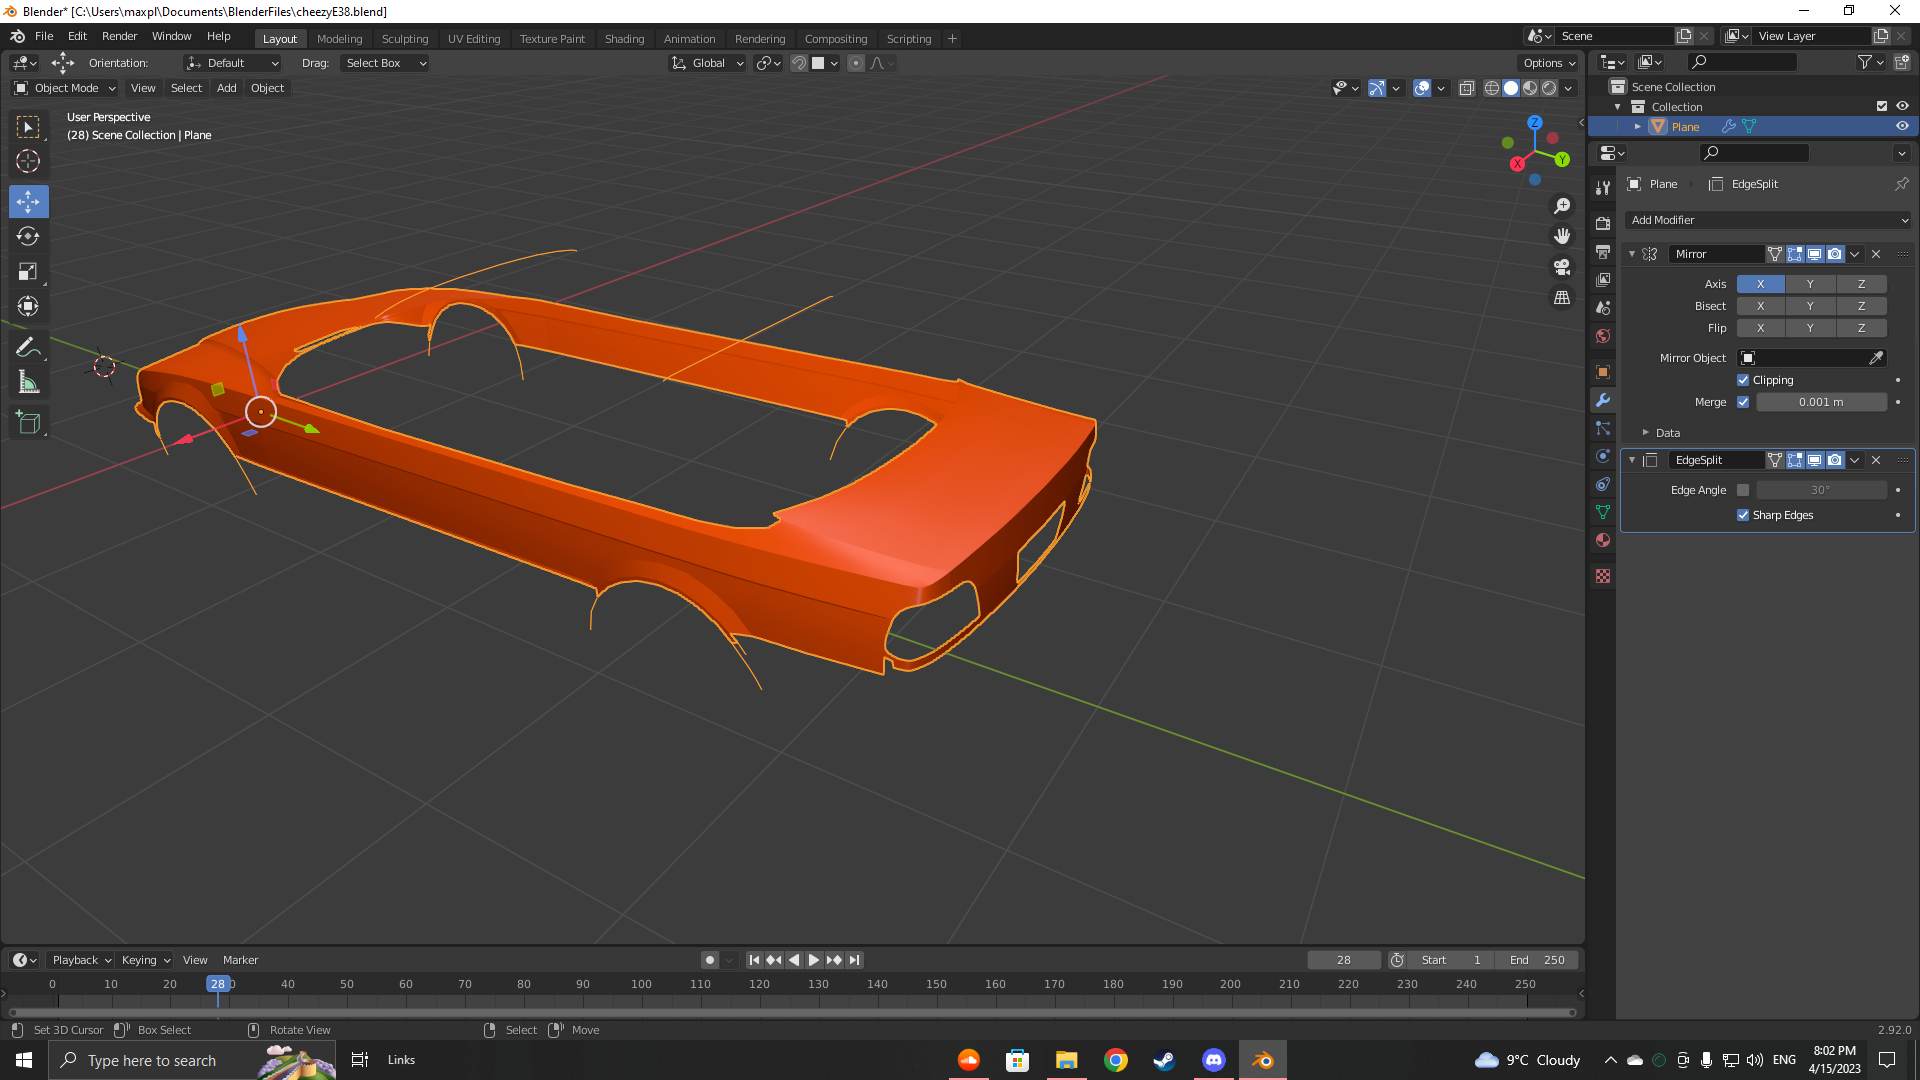This screenshot has width=1920, height=1080.
Task: Click the Cursor tool icon
Action: pos(28,161)
